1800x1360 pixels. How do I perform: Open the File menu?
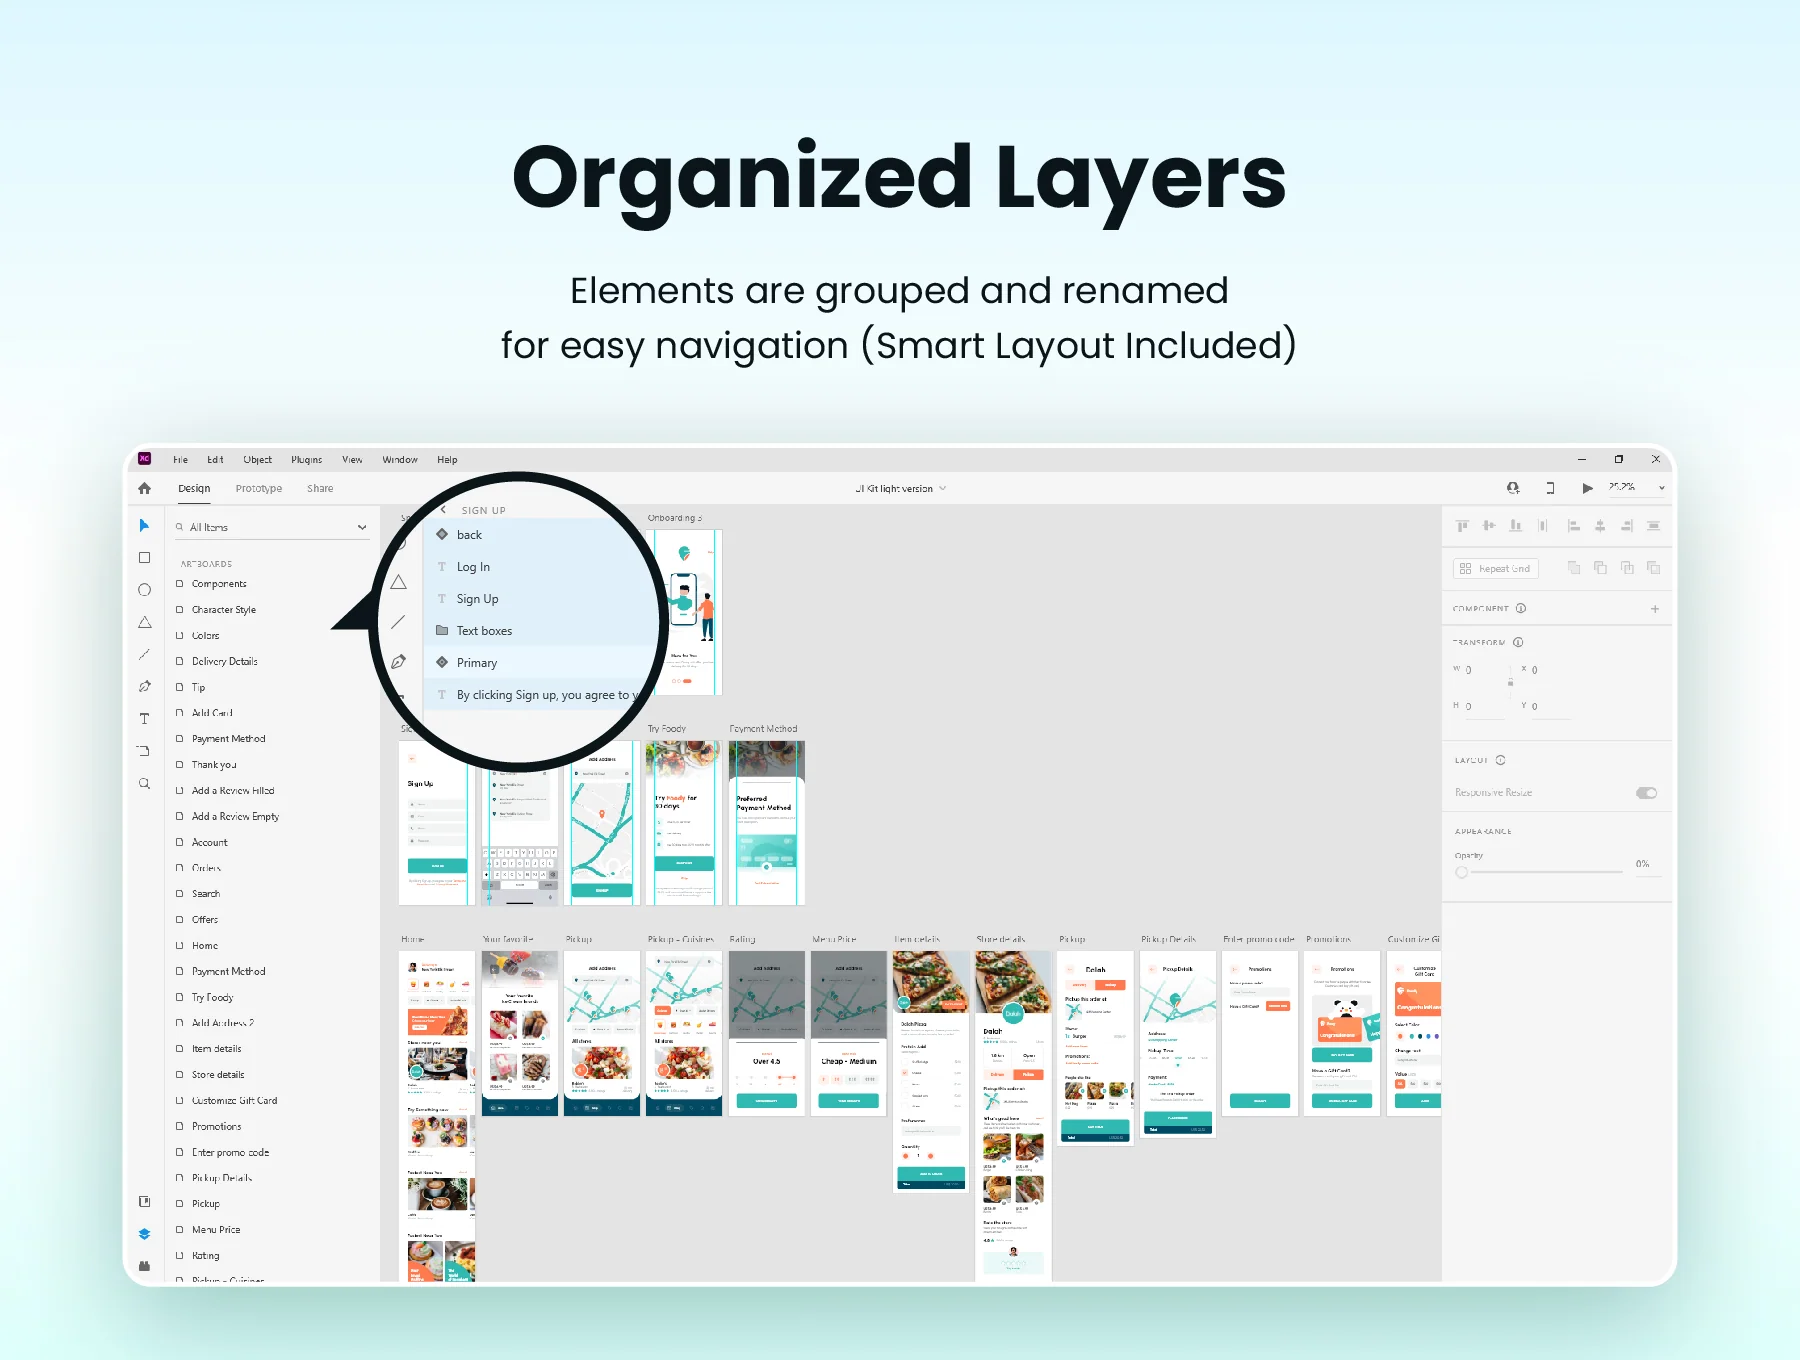tap(180, 460)
